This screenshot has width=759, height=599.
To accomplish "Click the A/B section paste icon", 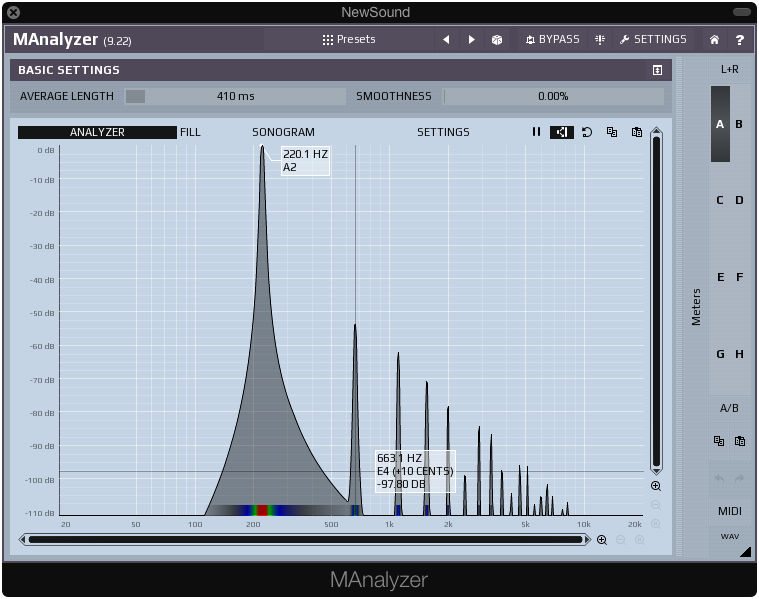I will [740, 441].
